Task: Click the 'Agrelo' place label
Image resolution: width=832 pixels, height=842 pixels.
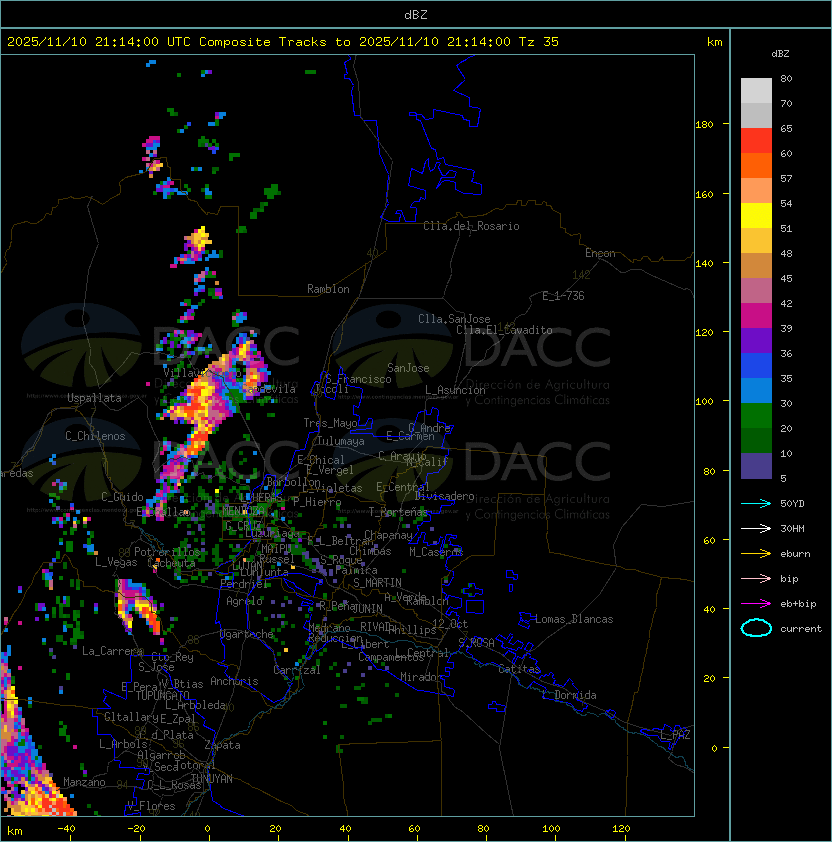Action: 244,601
